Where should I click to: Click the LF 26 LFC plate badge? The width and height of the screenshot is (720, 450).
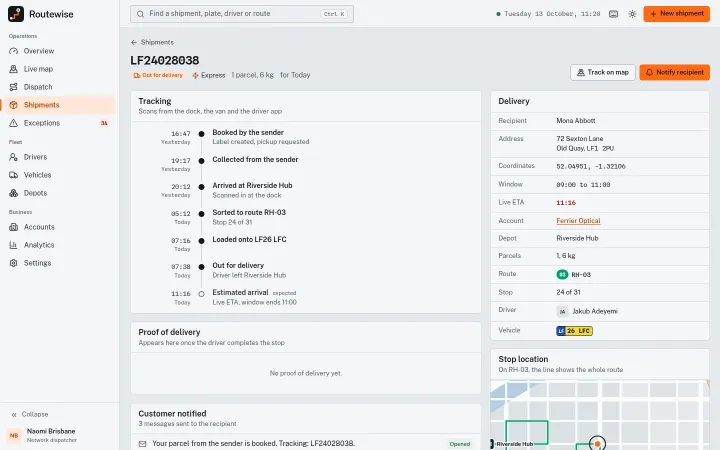[x=574, y=331]
